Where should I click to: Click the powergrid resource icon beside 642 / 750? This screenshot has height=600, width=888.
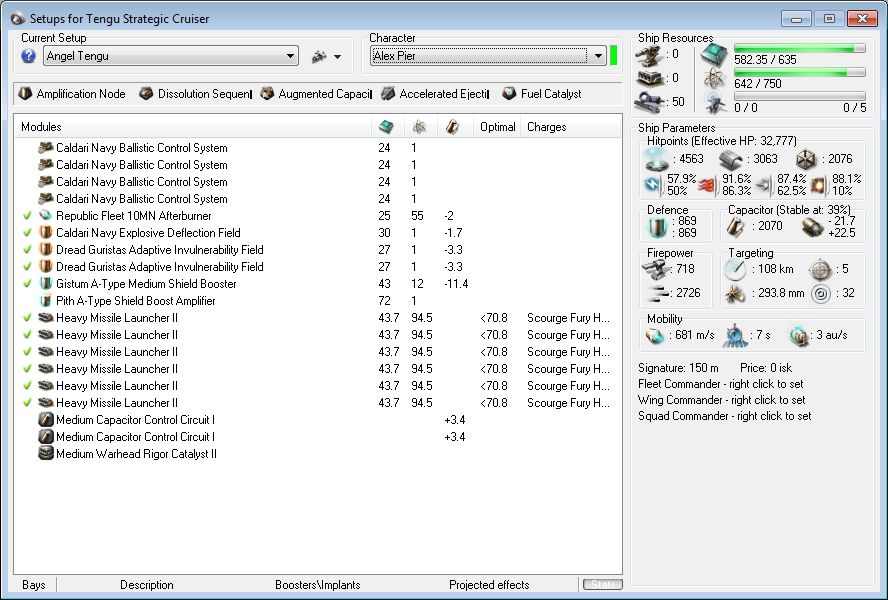(715, 78)
